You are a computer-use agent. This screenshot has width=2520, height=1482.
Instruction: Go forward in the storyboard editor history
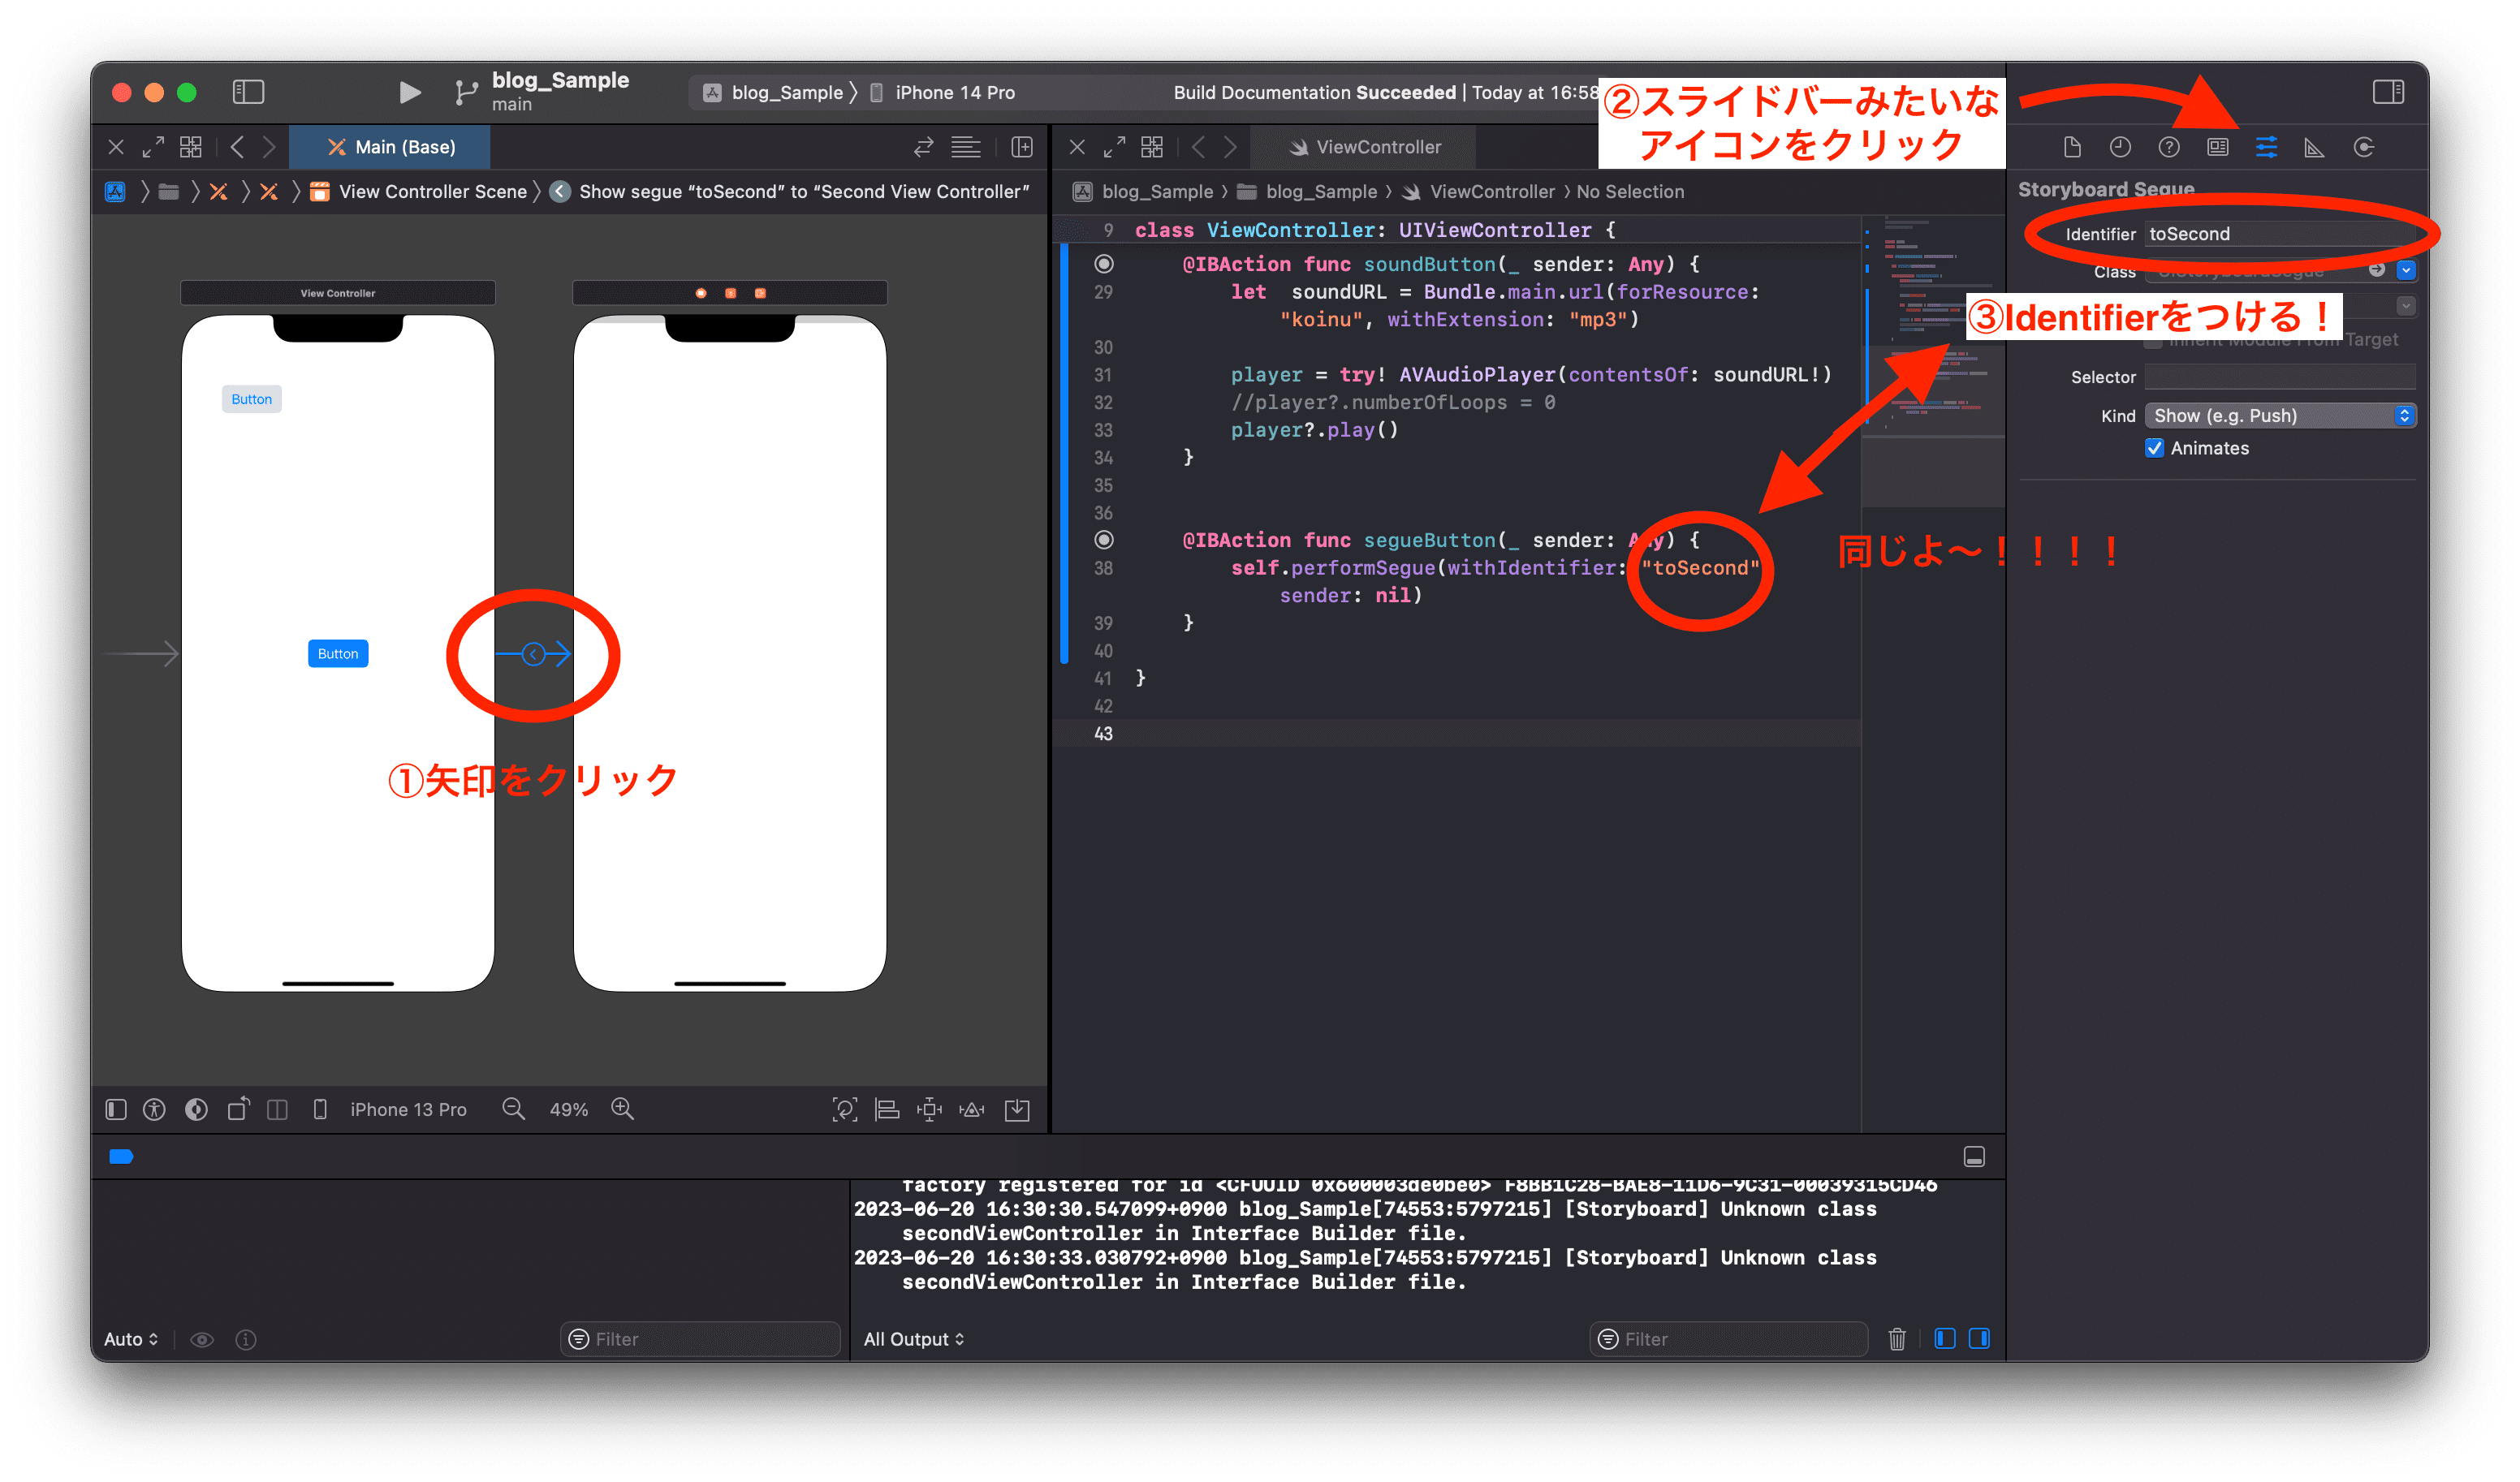click(x=268, y=147)
